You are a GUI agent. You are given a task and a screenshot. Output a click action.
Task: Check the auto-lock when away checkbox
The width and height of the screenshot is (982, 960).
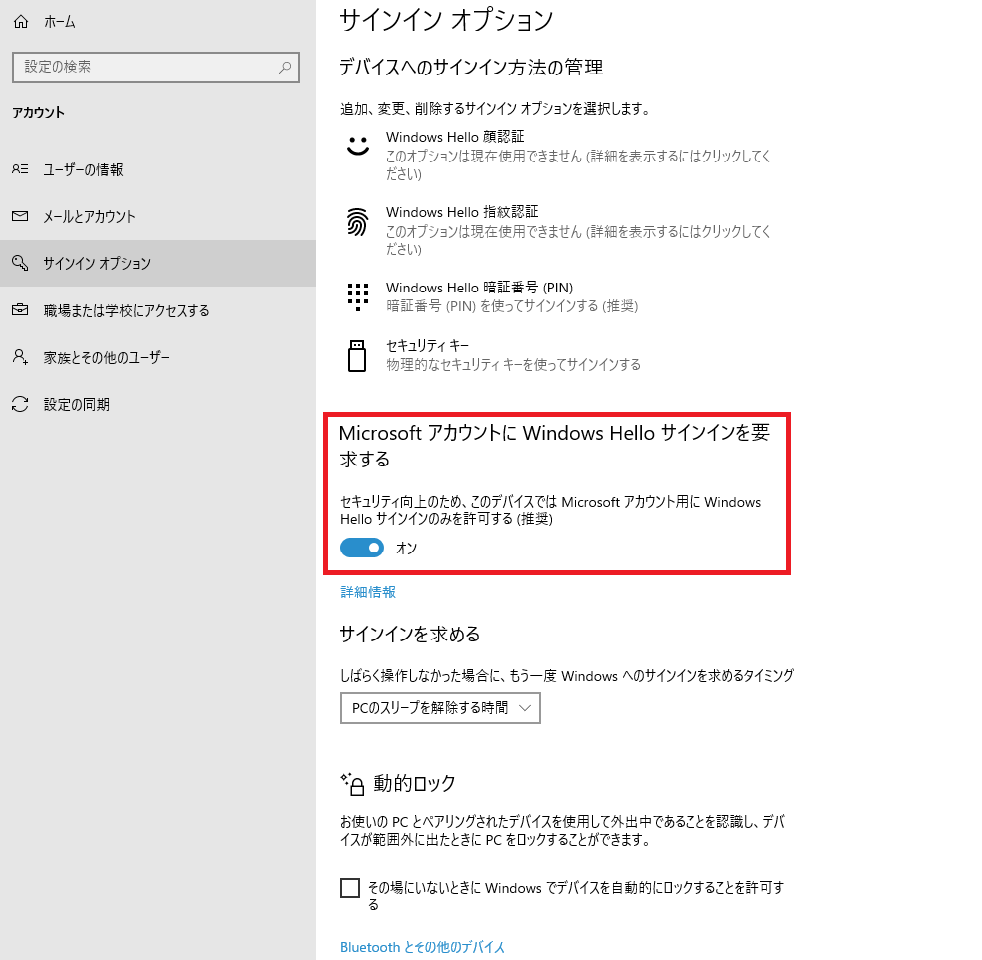[x=350, y=887]
